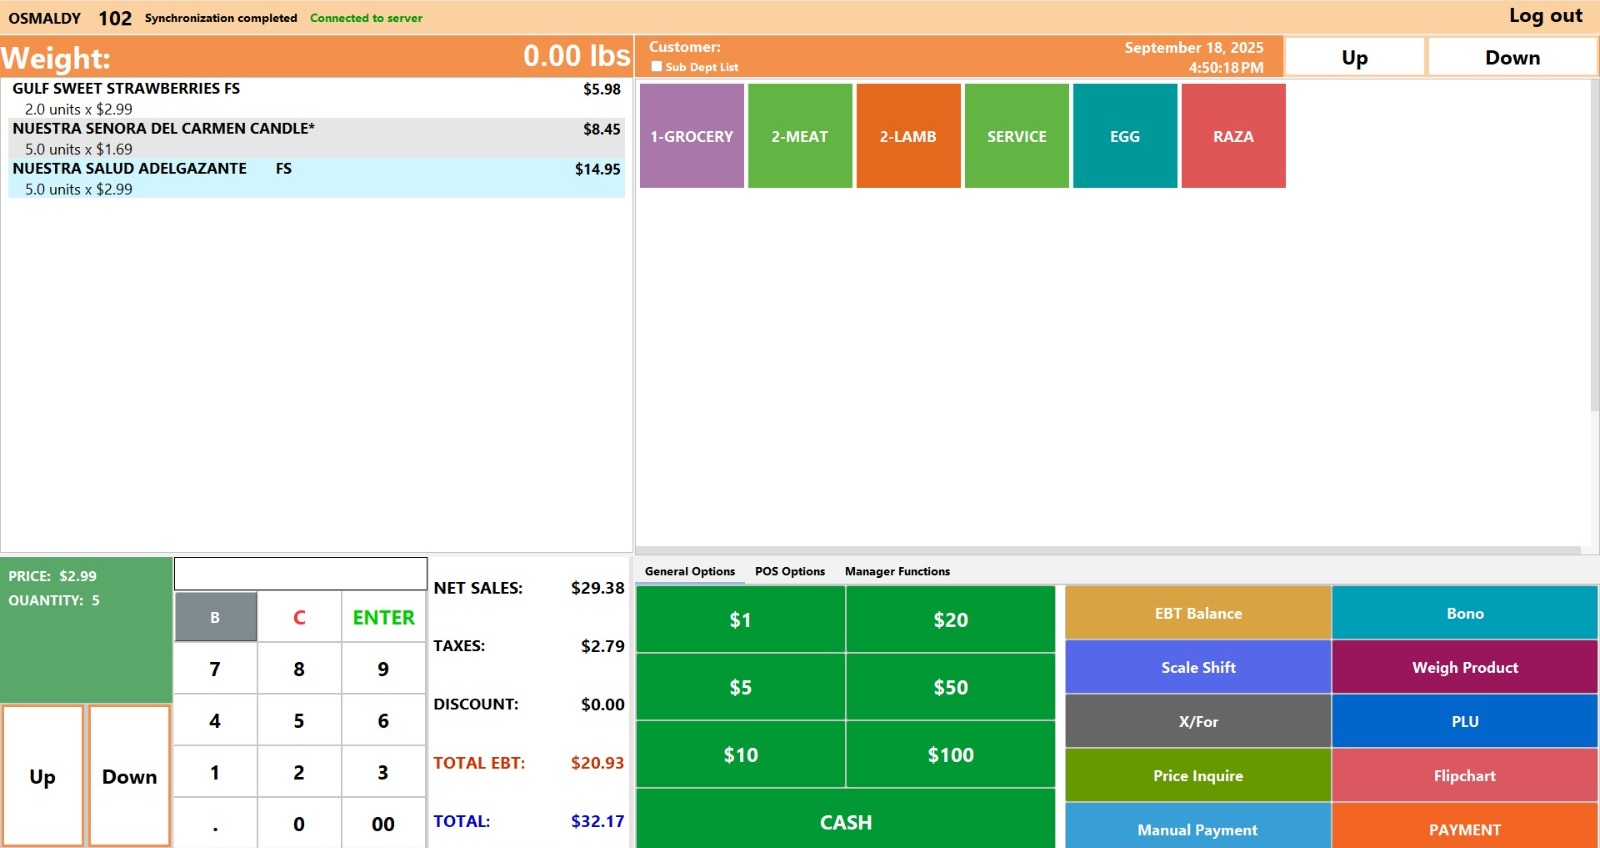Tap keypad digit 2
Screen dimensions: 1600x848
pos(299,772)
